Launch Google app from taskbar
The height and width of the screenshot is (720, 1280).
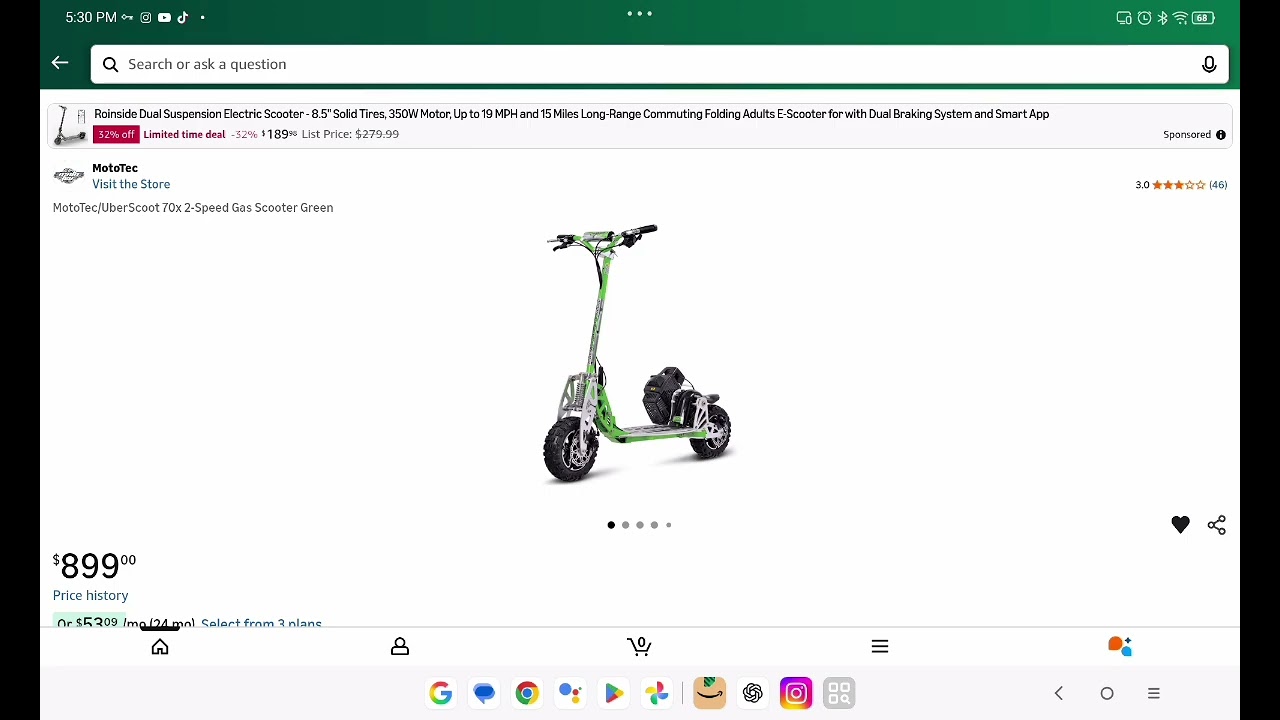tap(441, 693)
